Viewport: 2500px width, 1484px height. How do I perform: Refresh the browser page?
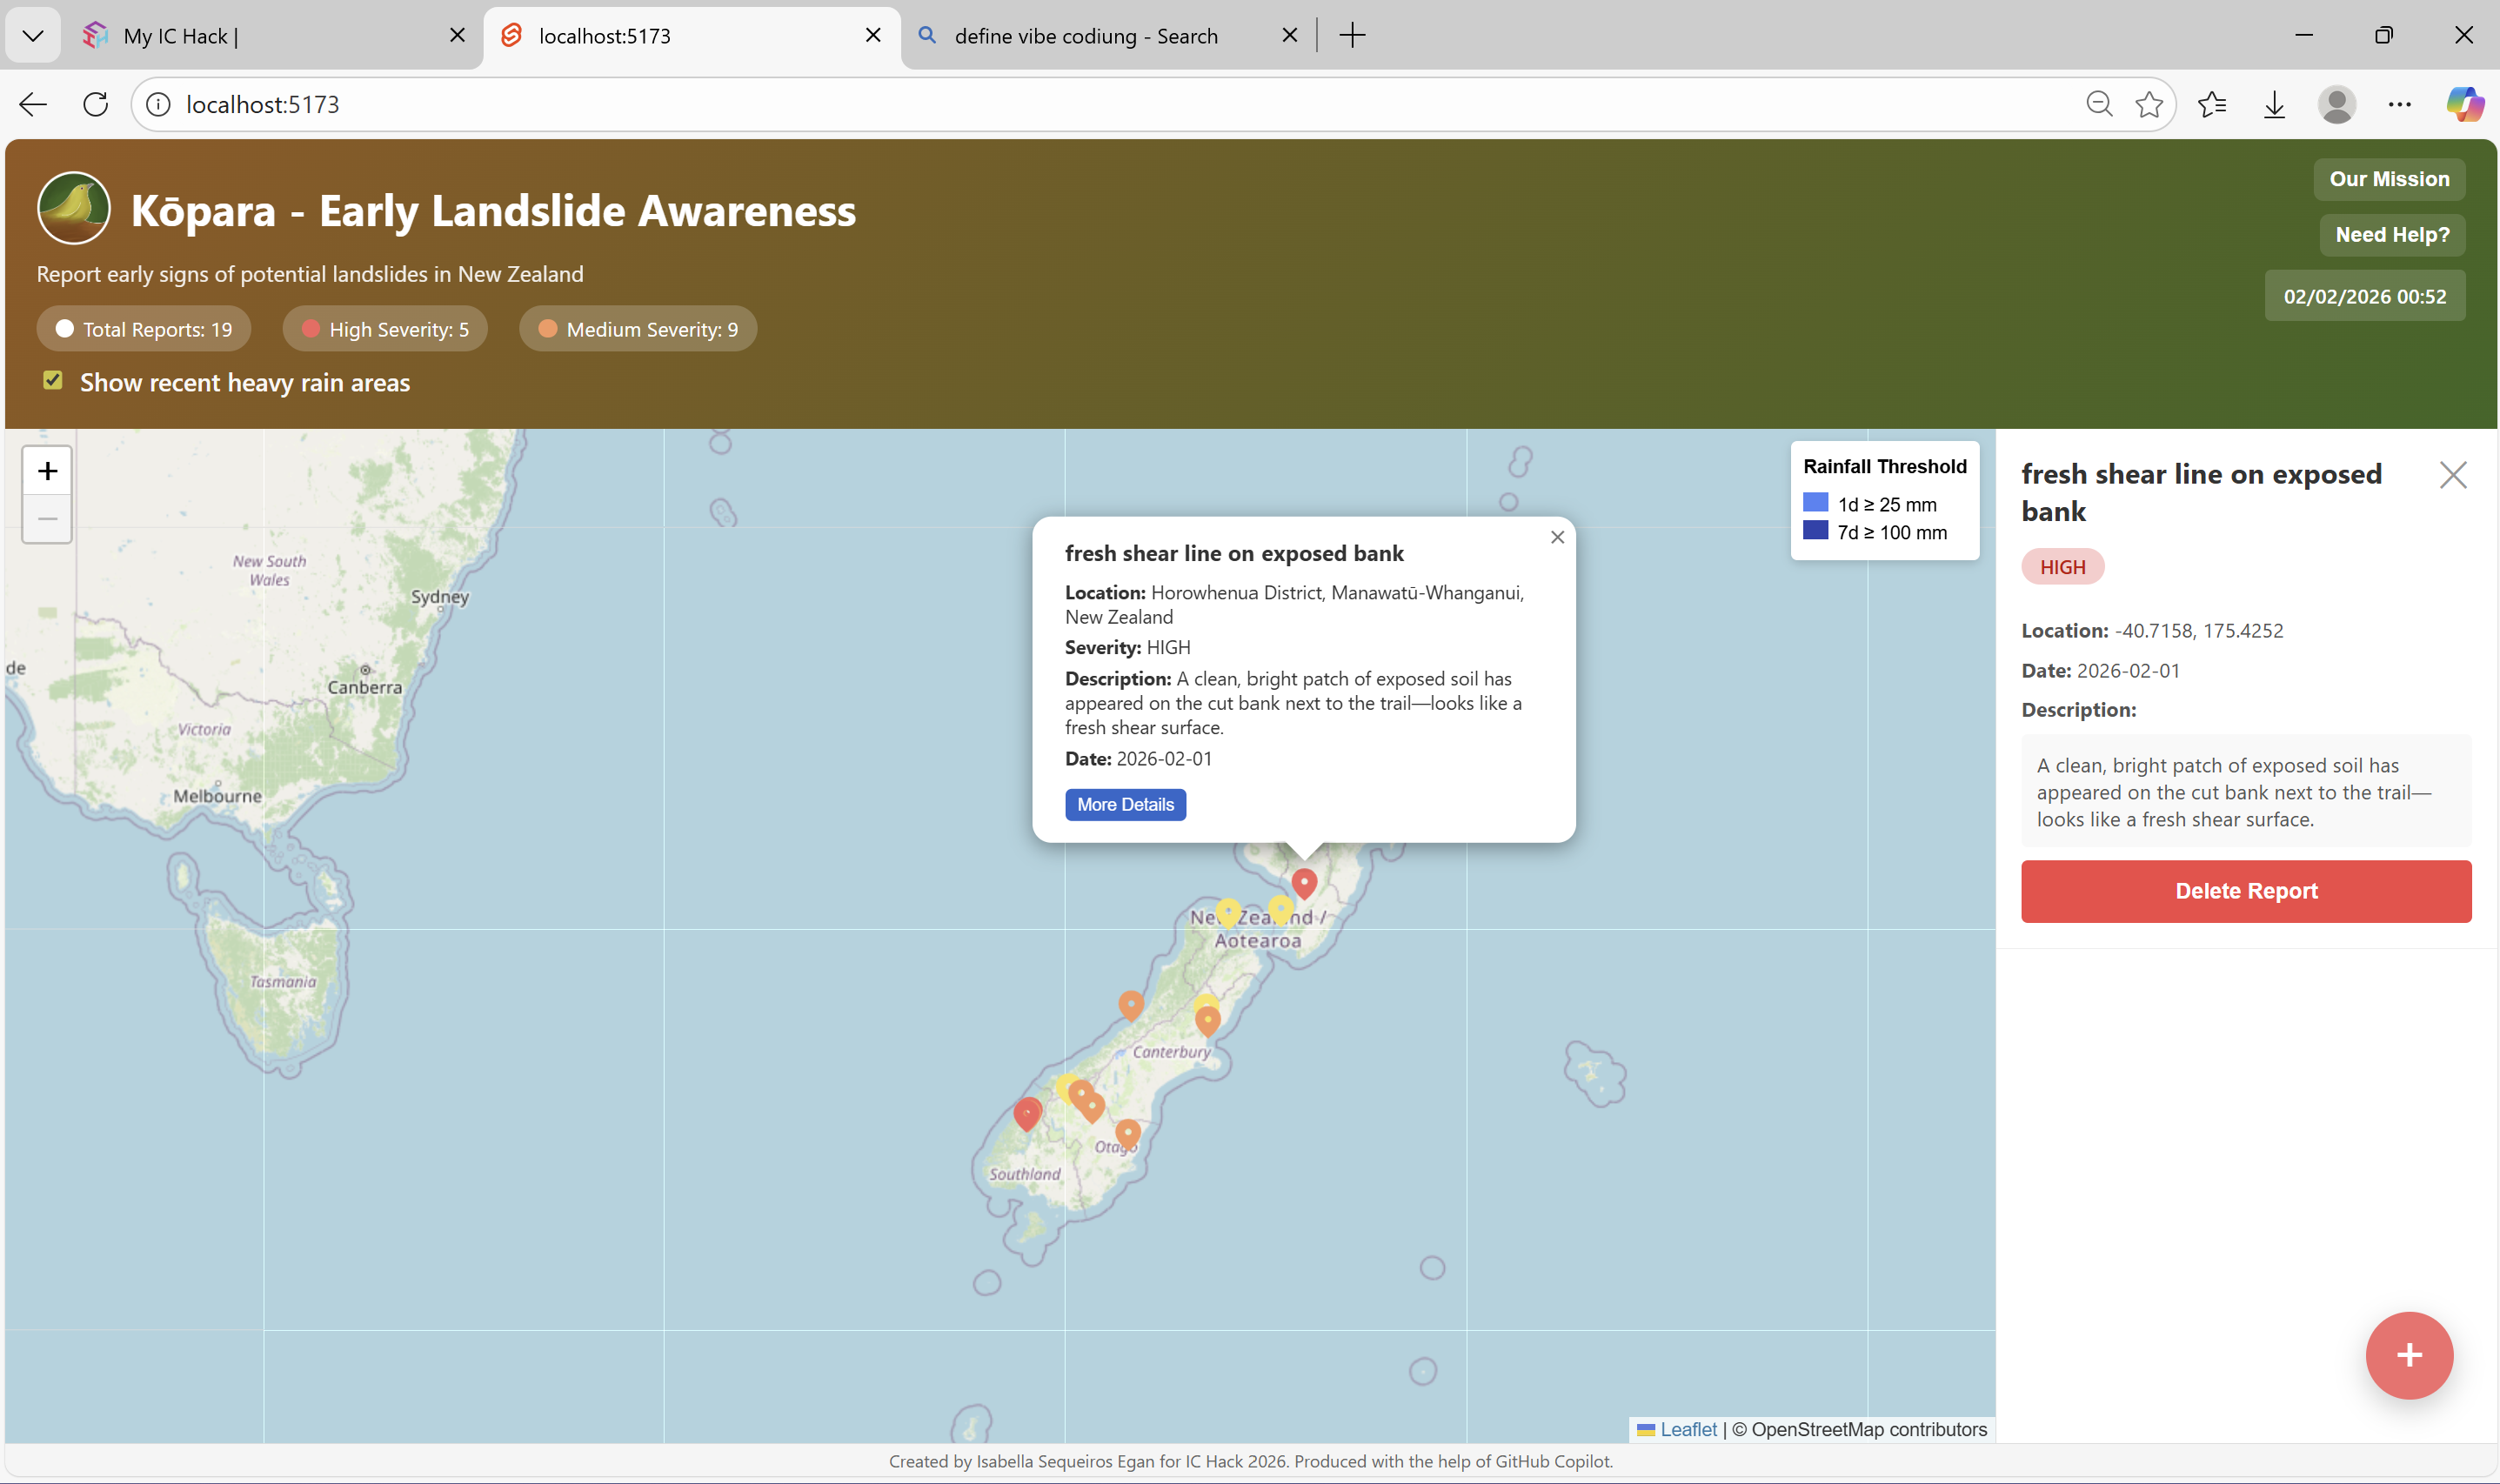coord(96,104)
